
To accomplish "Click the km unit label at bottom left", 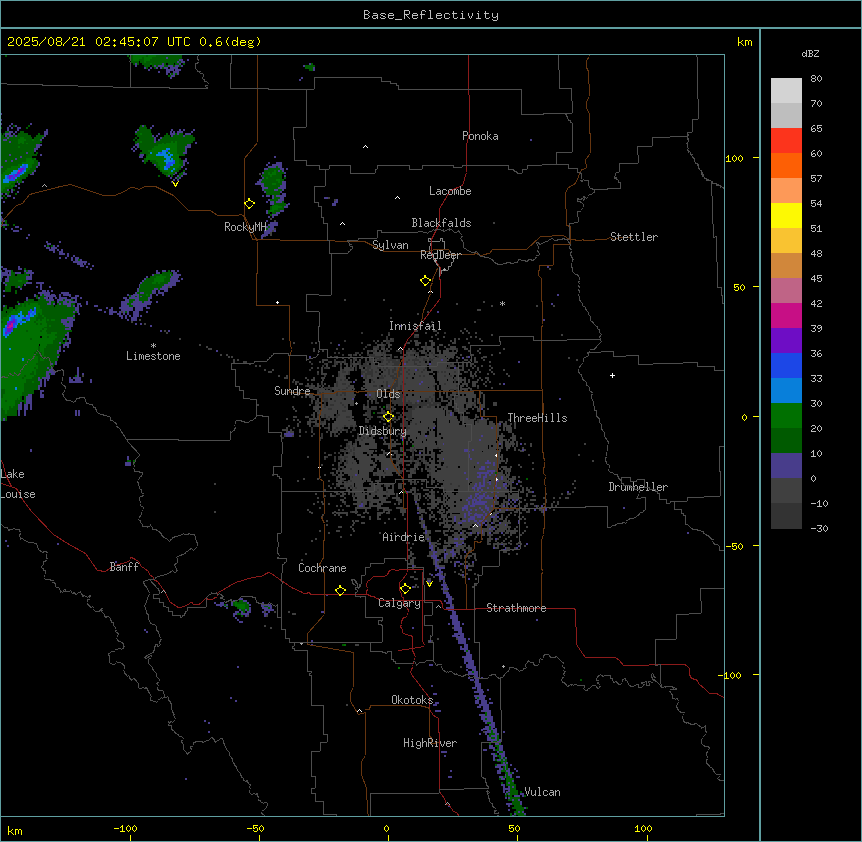I will tap(15, 830).
